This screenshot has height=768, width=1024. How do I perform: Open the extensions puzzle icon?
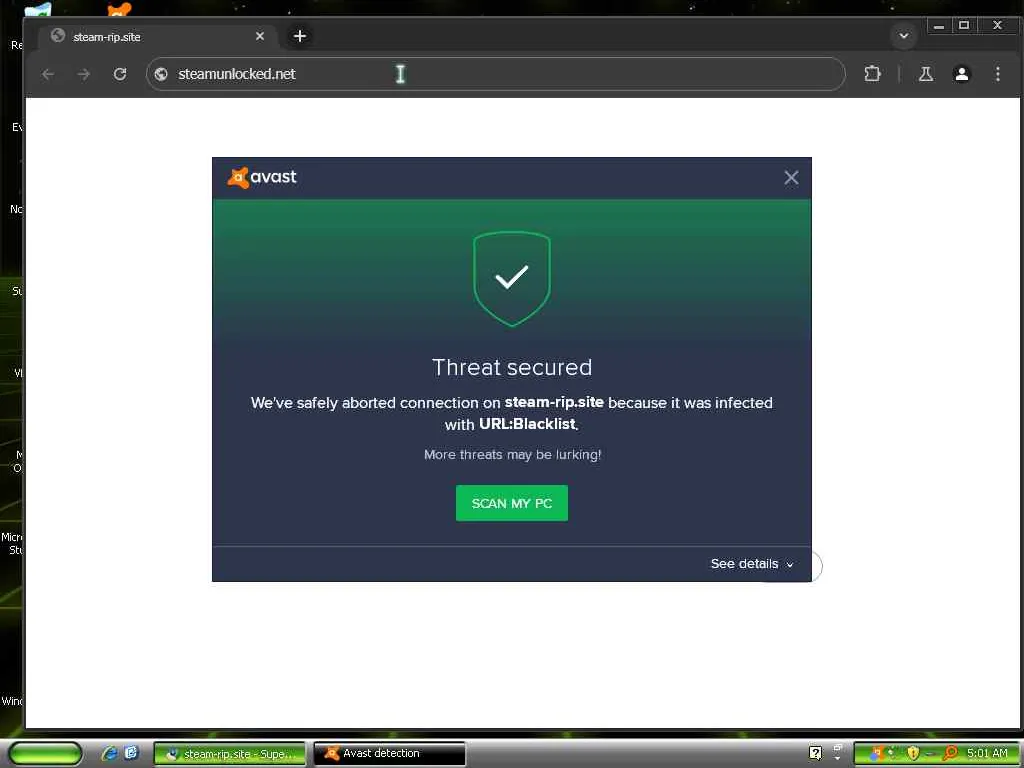pyautogui.click(x=872, y=74)
